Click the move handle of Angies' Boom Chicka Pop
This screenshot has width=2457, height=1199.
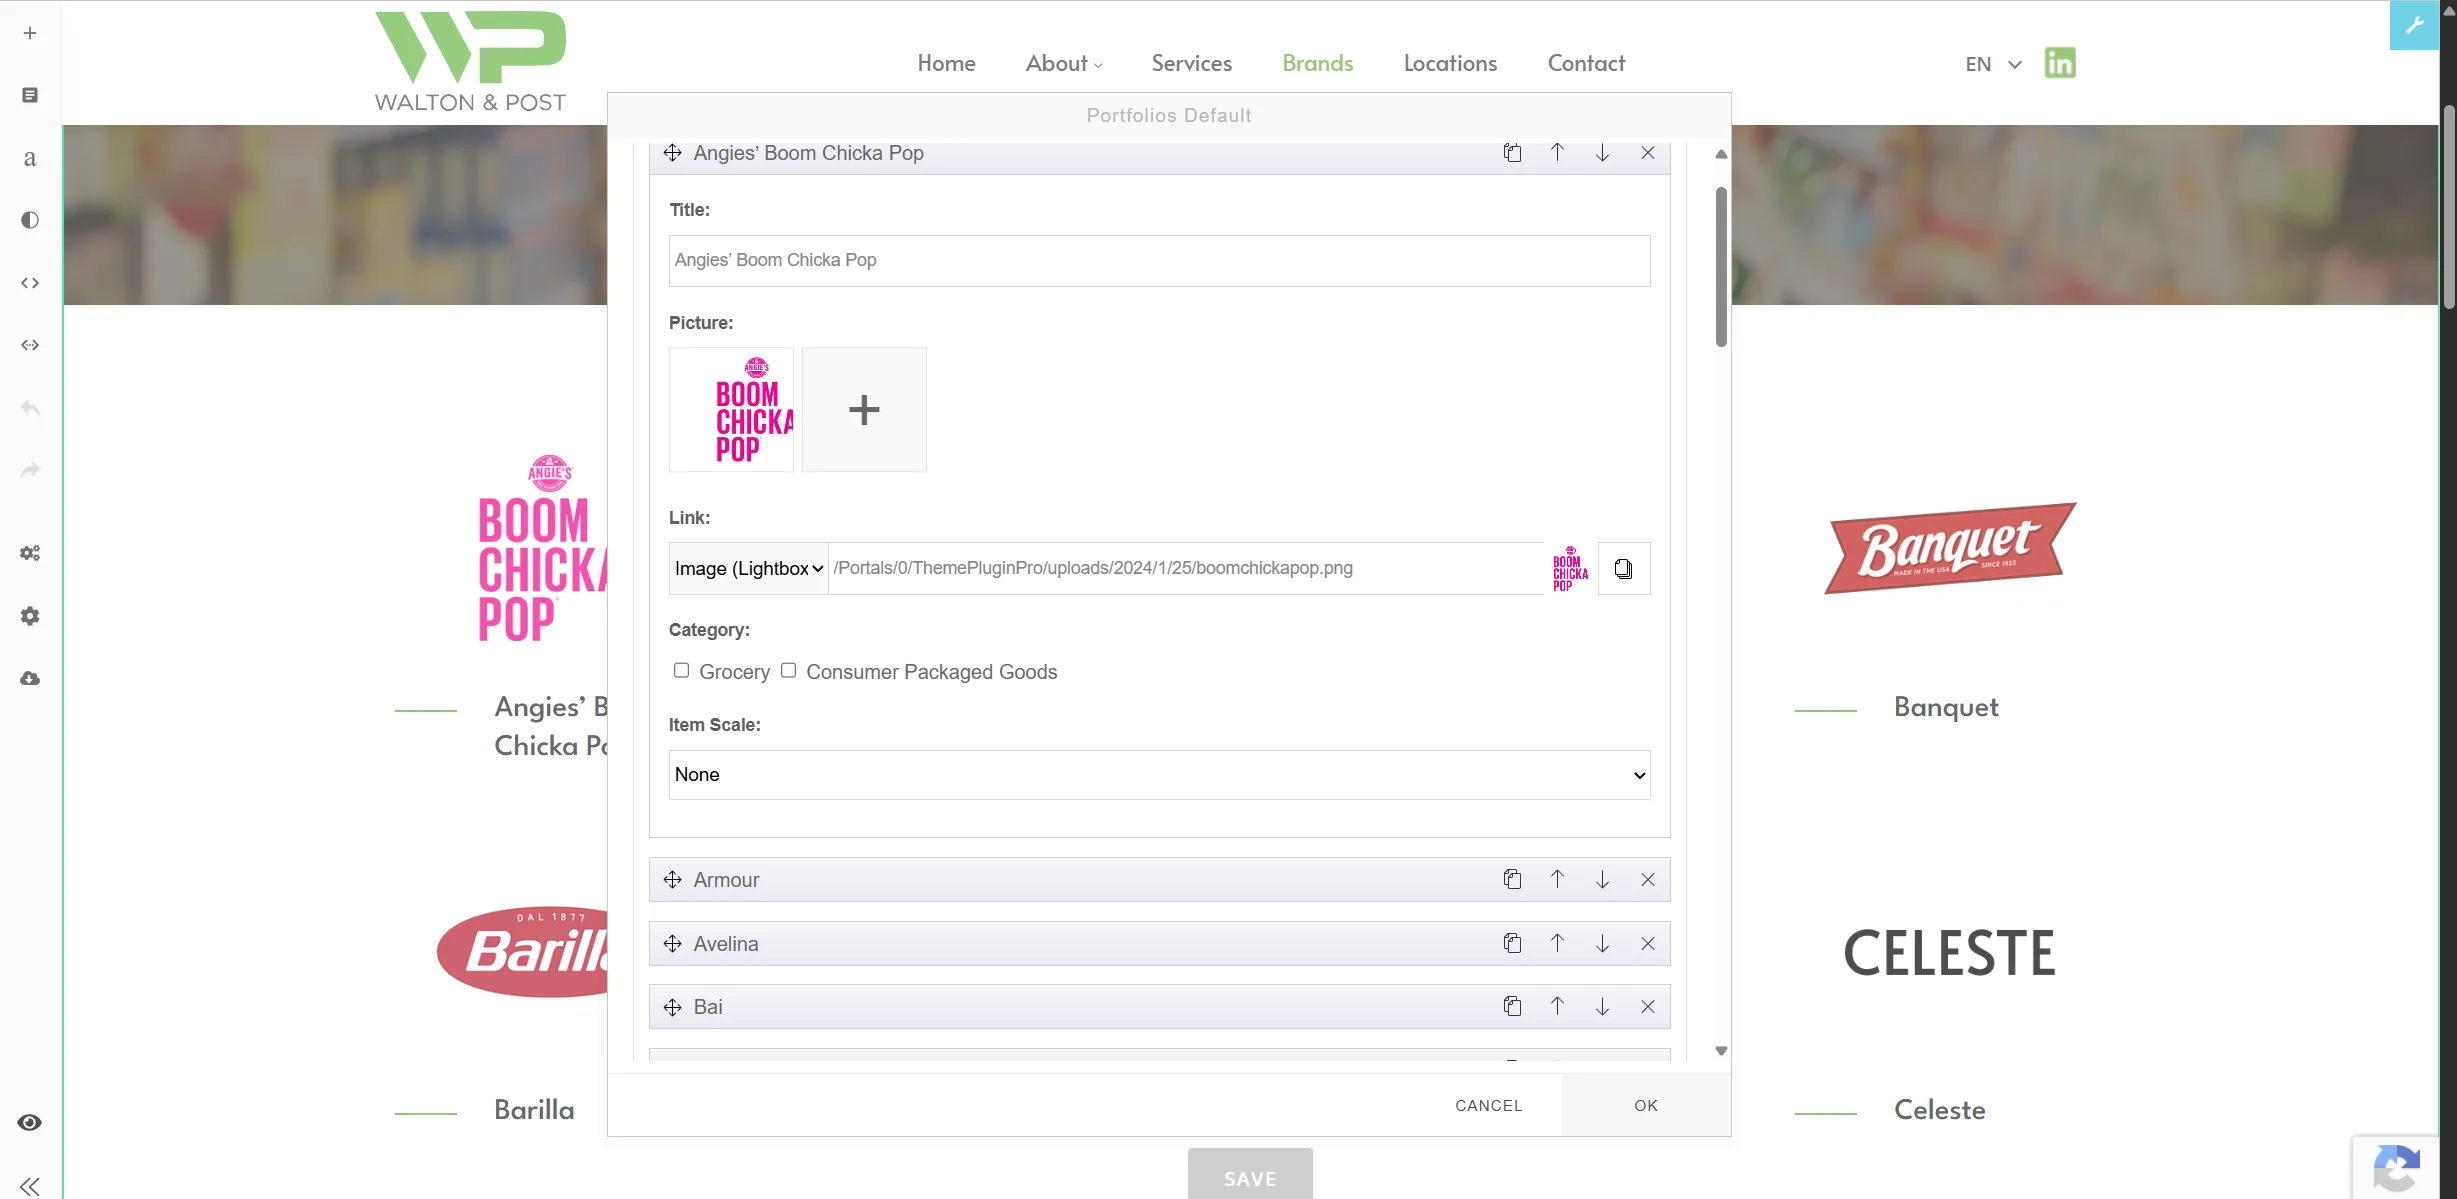coord(672,153)
